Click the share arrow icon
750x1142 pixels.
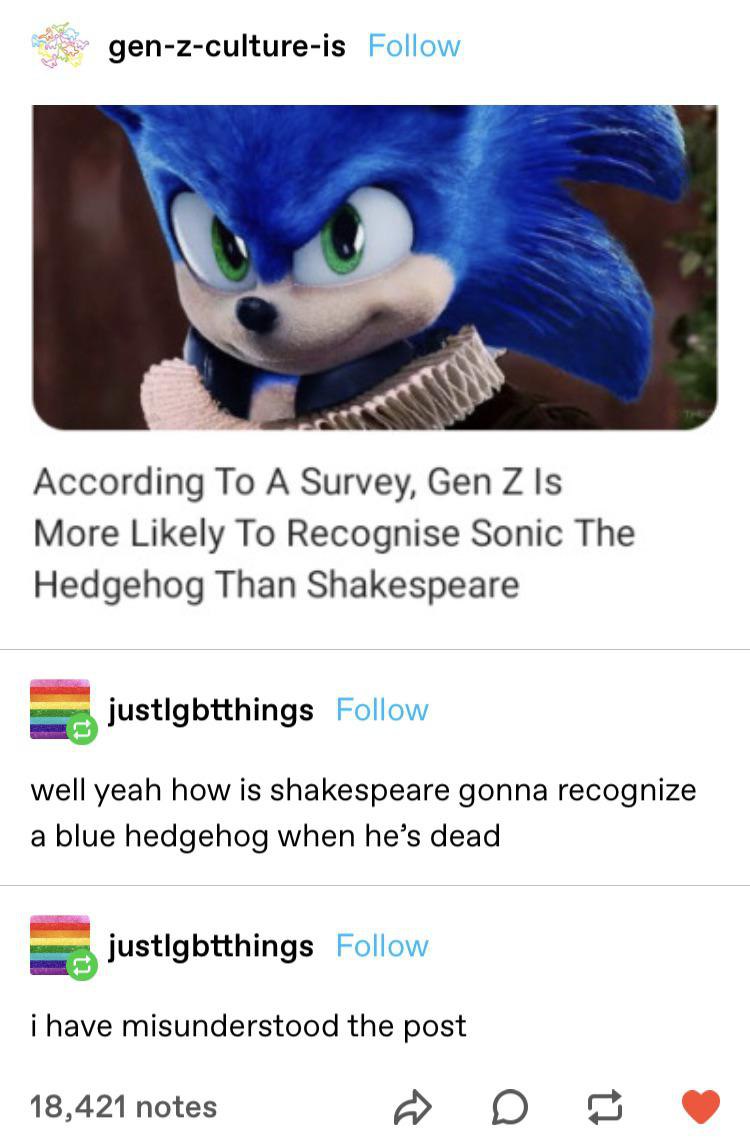tap(412, 1108)
